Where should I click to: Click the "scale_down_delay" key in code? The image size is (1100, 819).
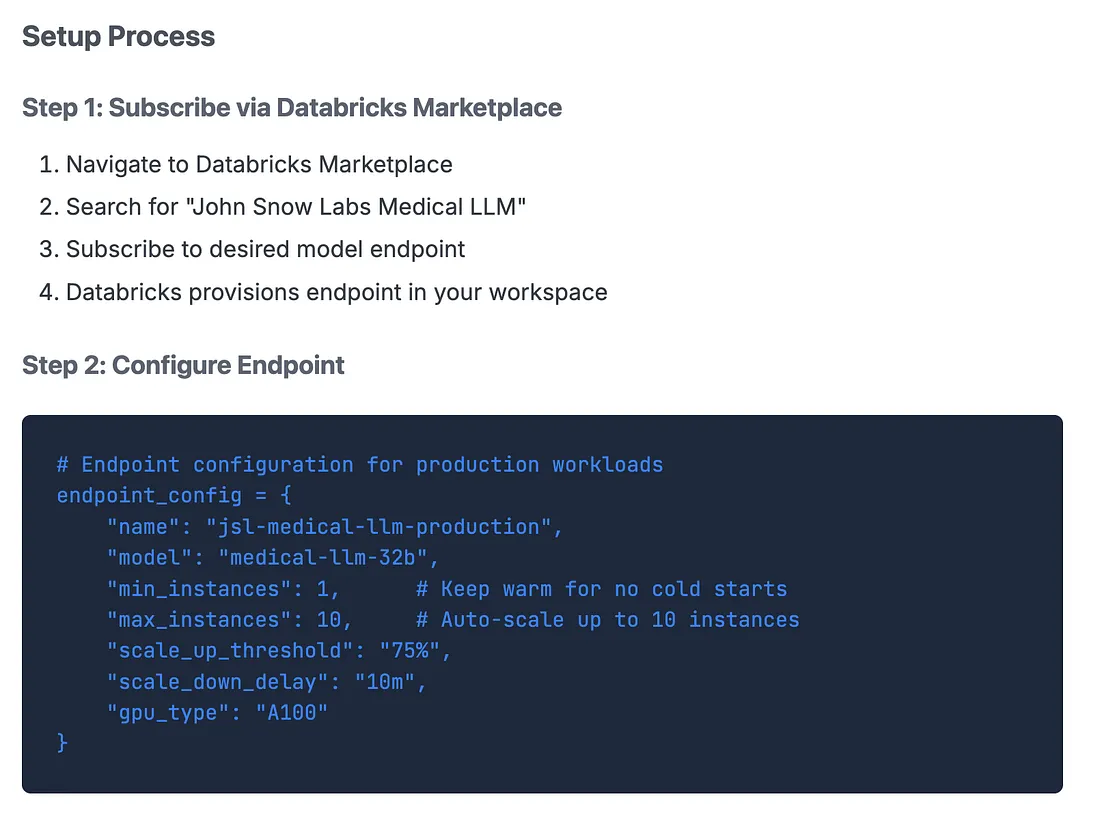pos(216,682)
